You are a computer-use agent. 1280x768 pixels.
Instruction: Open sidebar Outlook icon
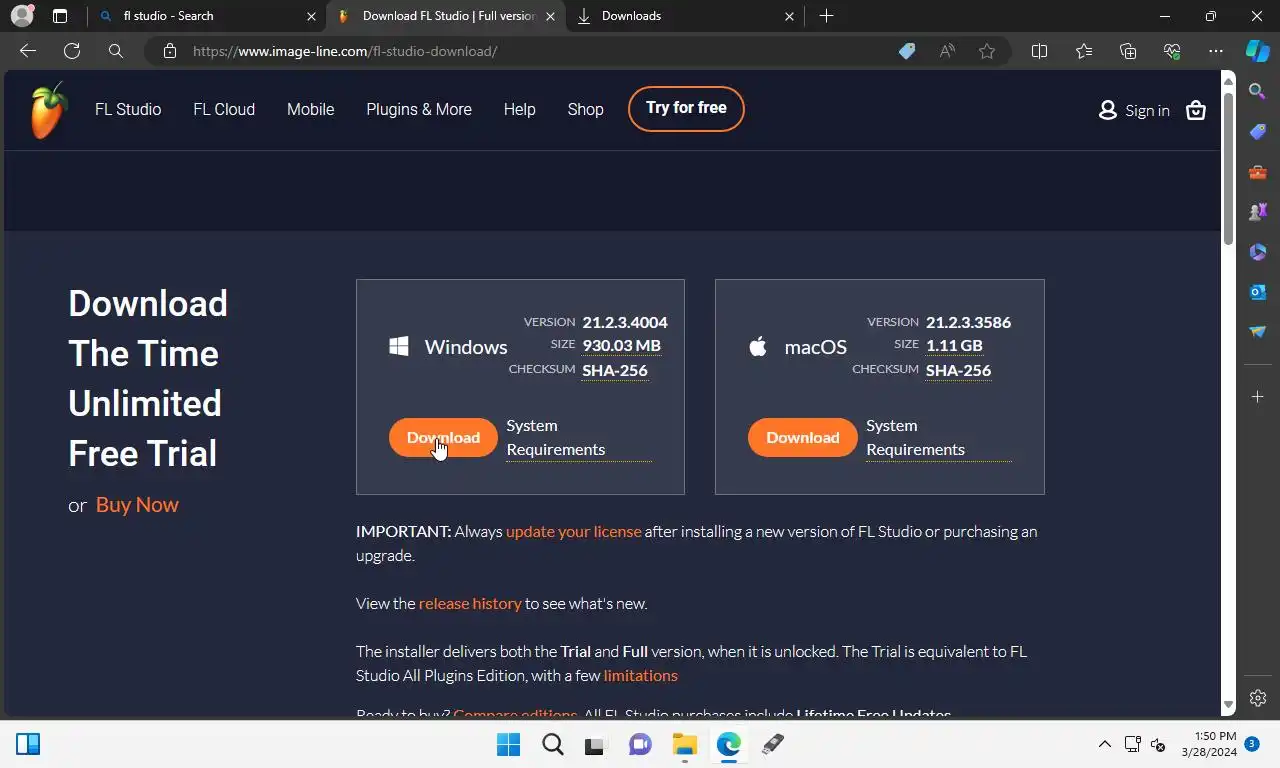[x=1258, y=292]
